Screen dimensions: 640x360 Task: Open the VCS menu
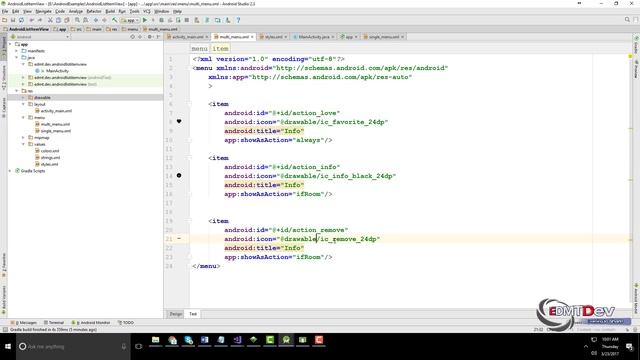(147, 11)
